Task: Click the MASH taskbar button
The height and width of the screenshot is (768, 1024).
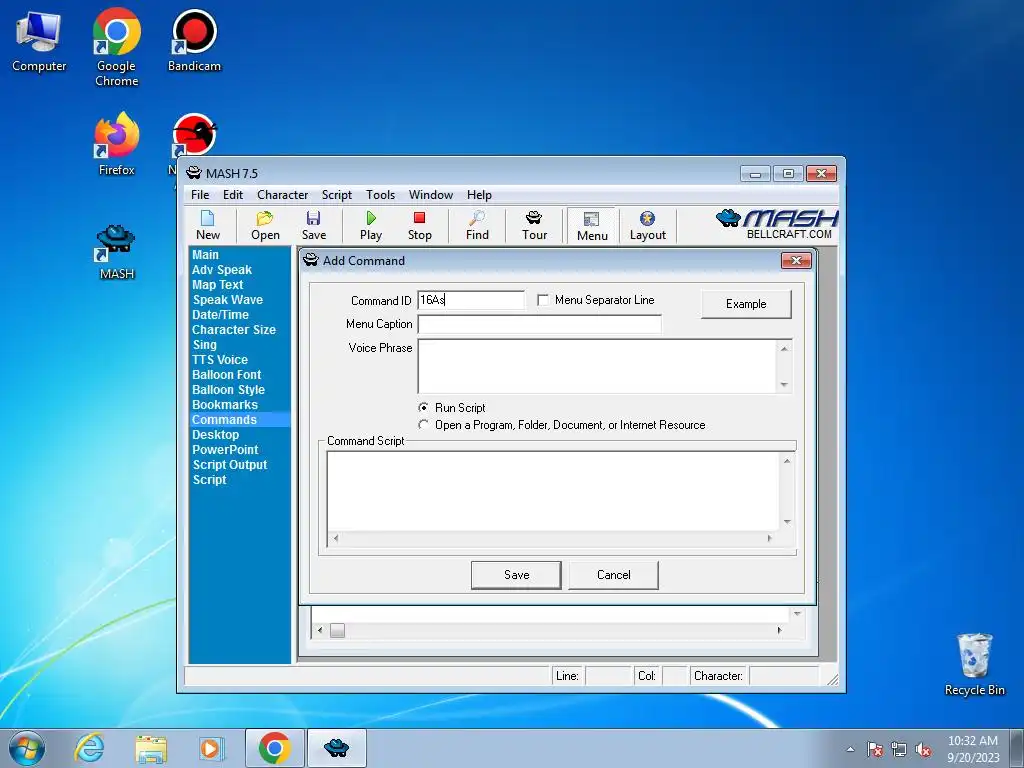Action: click(x=336, y=748)
